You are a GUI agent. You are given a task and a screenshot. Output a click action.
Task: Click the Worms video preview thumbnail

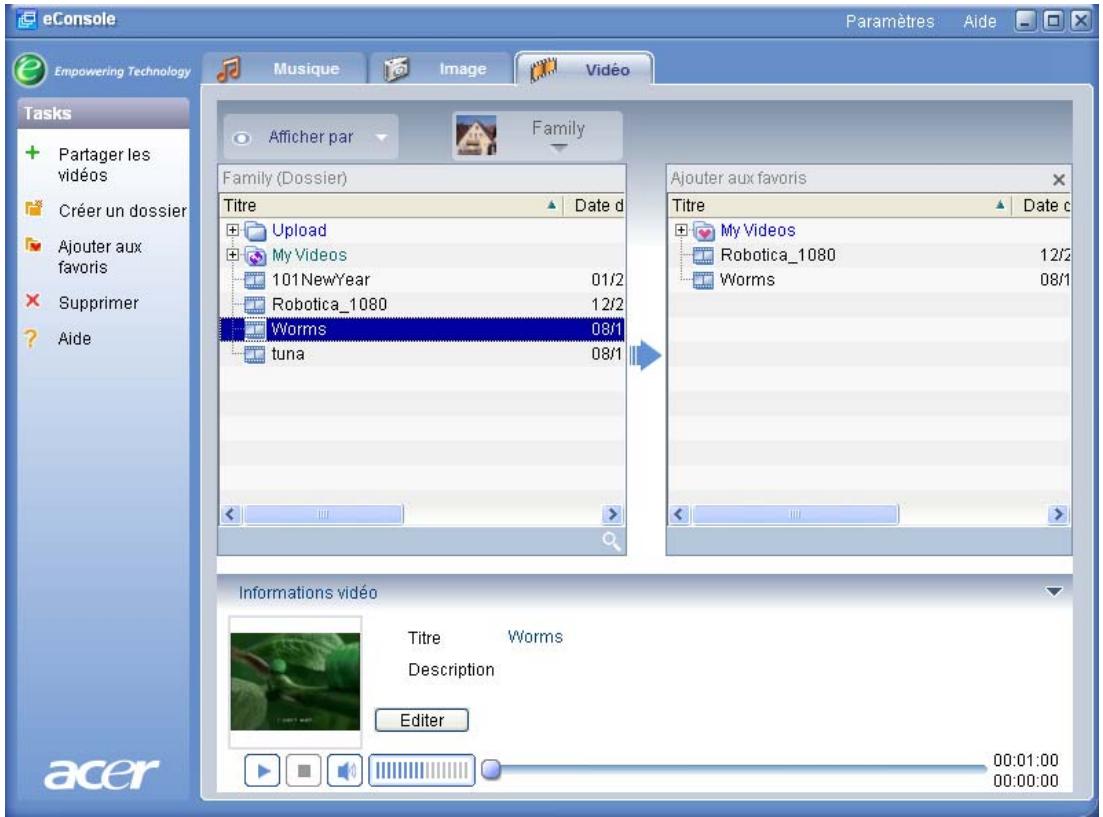coord(295,681)
